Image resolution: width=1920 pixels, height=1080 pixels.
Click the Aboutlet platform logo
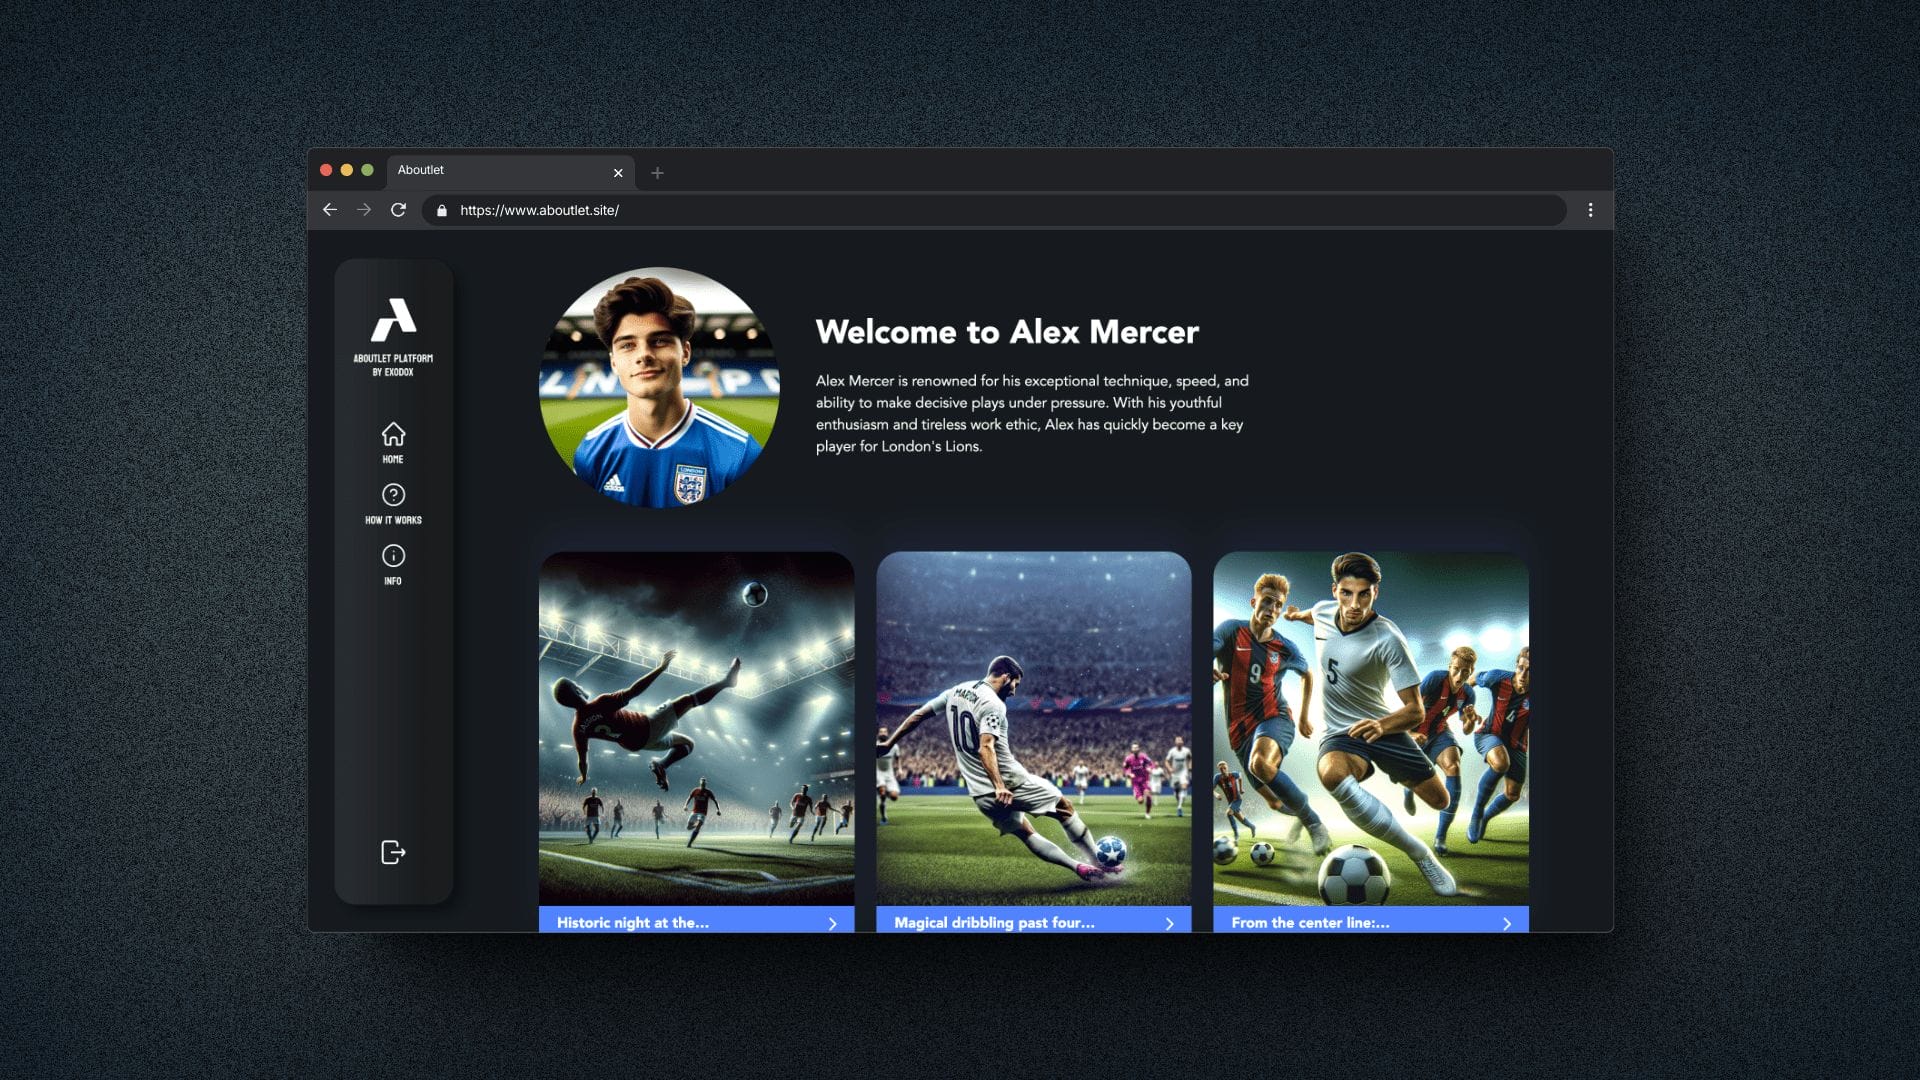coord(393,320)
